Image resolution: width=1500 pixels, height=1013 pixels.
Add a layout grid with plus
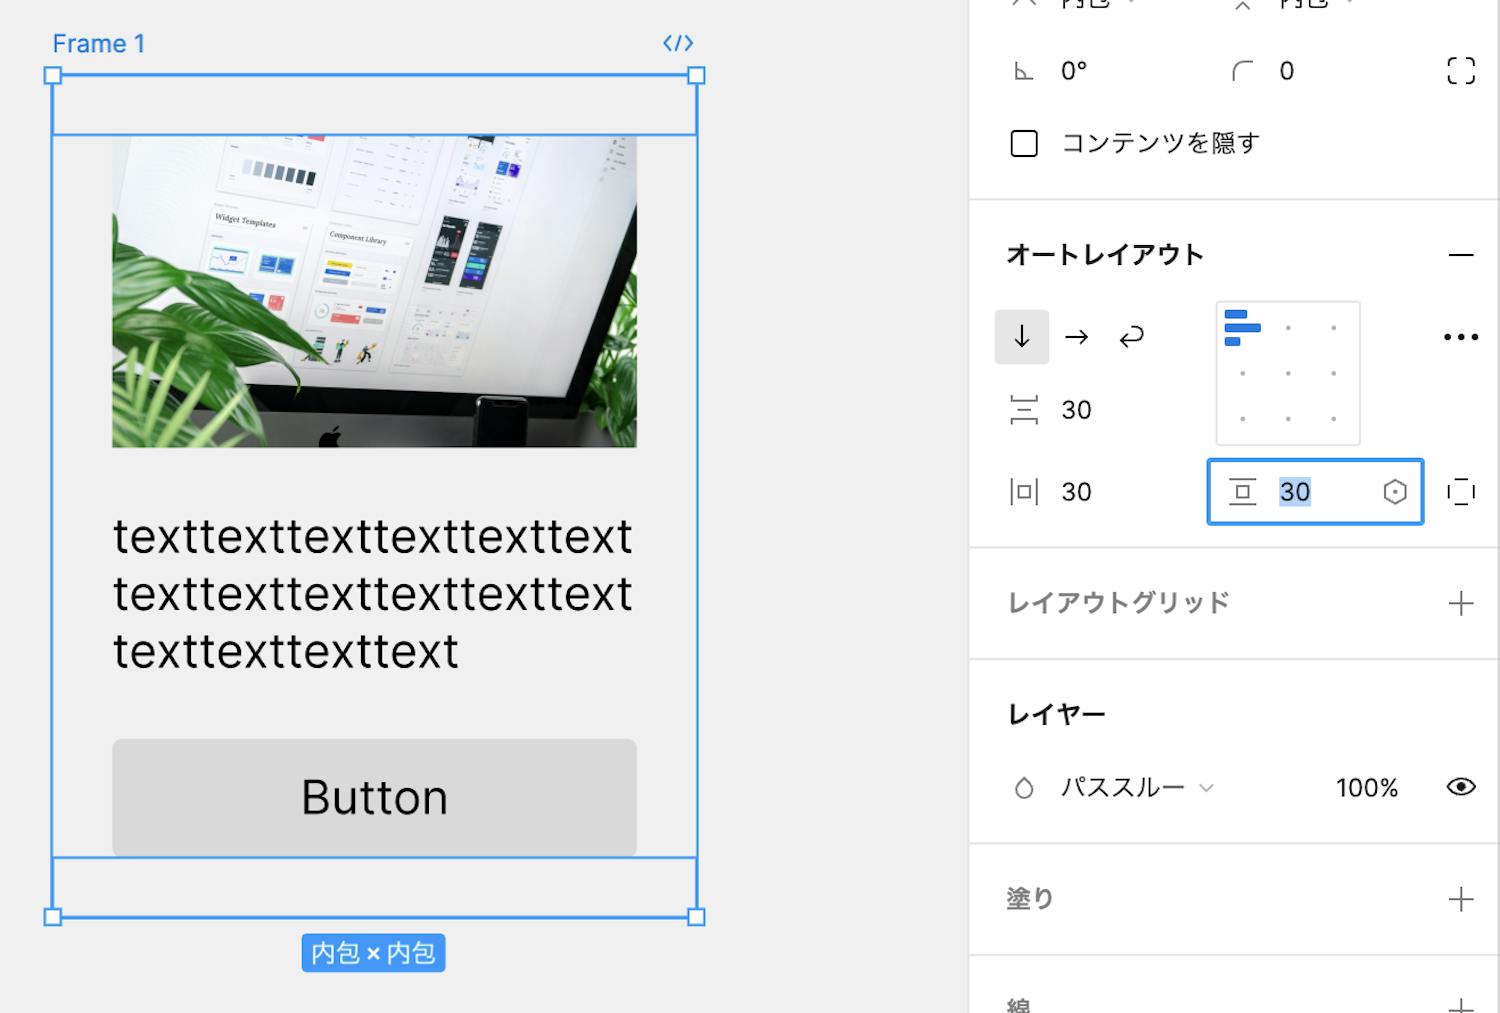[x=1460, y=603]
